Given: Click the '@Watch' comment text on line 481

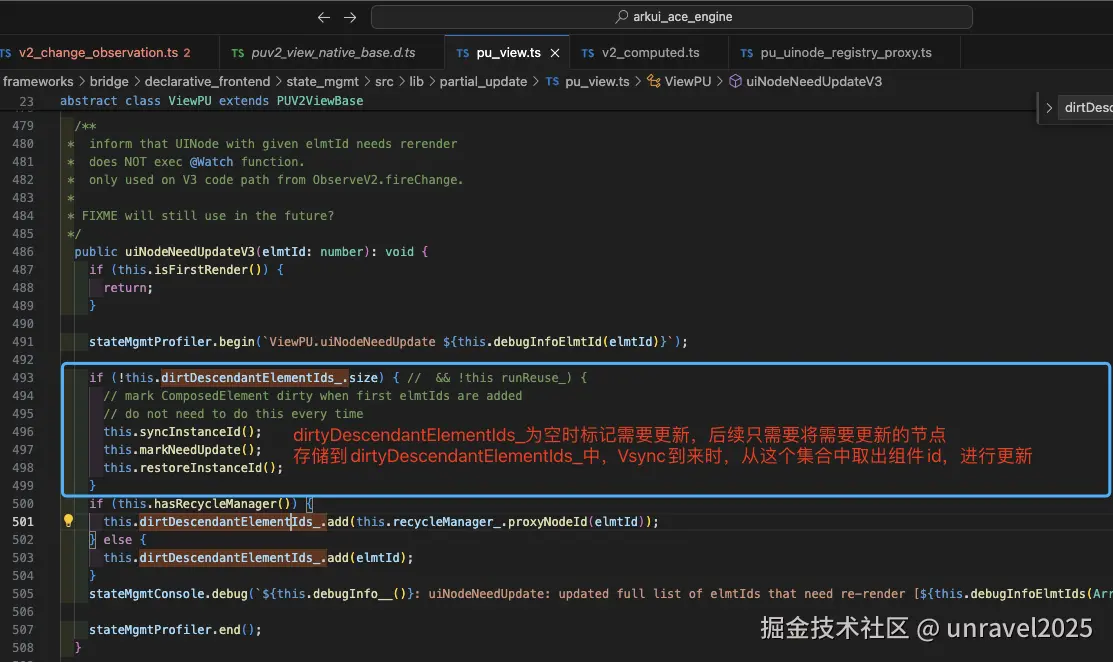Looking at the screenshot, I should click(x=212, y=162).
